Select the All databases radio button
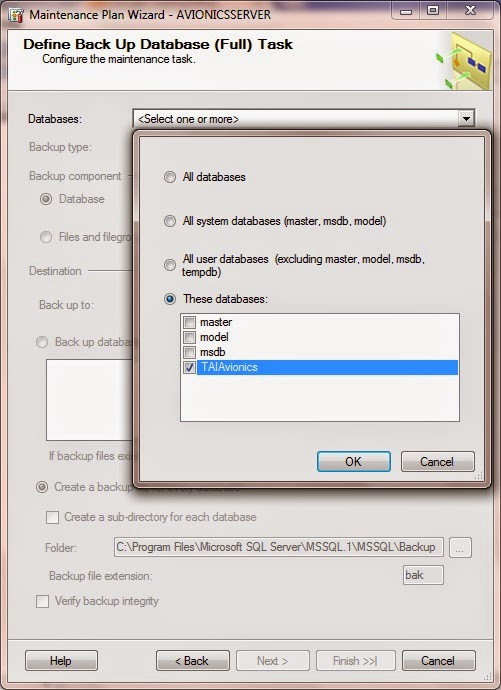Image resolution: width=501 pixels, height=690 pixels. point(170,177)
